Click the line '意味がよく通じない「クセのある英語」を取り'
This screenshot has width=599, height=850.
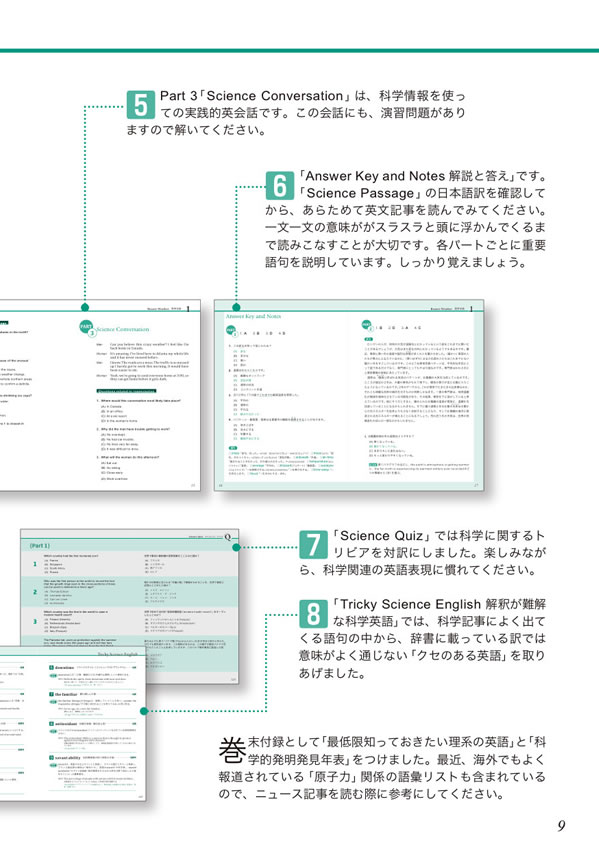(x=422, y=655)
